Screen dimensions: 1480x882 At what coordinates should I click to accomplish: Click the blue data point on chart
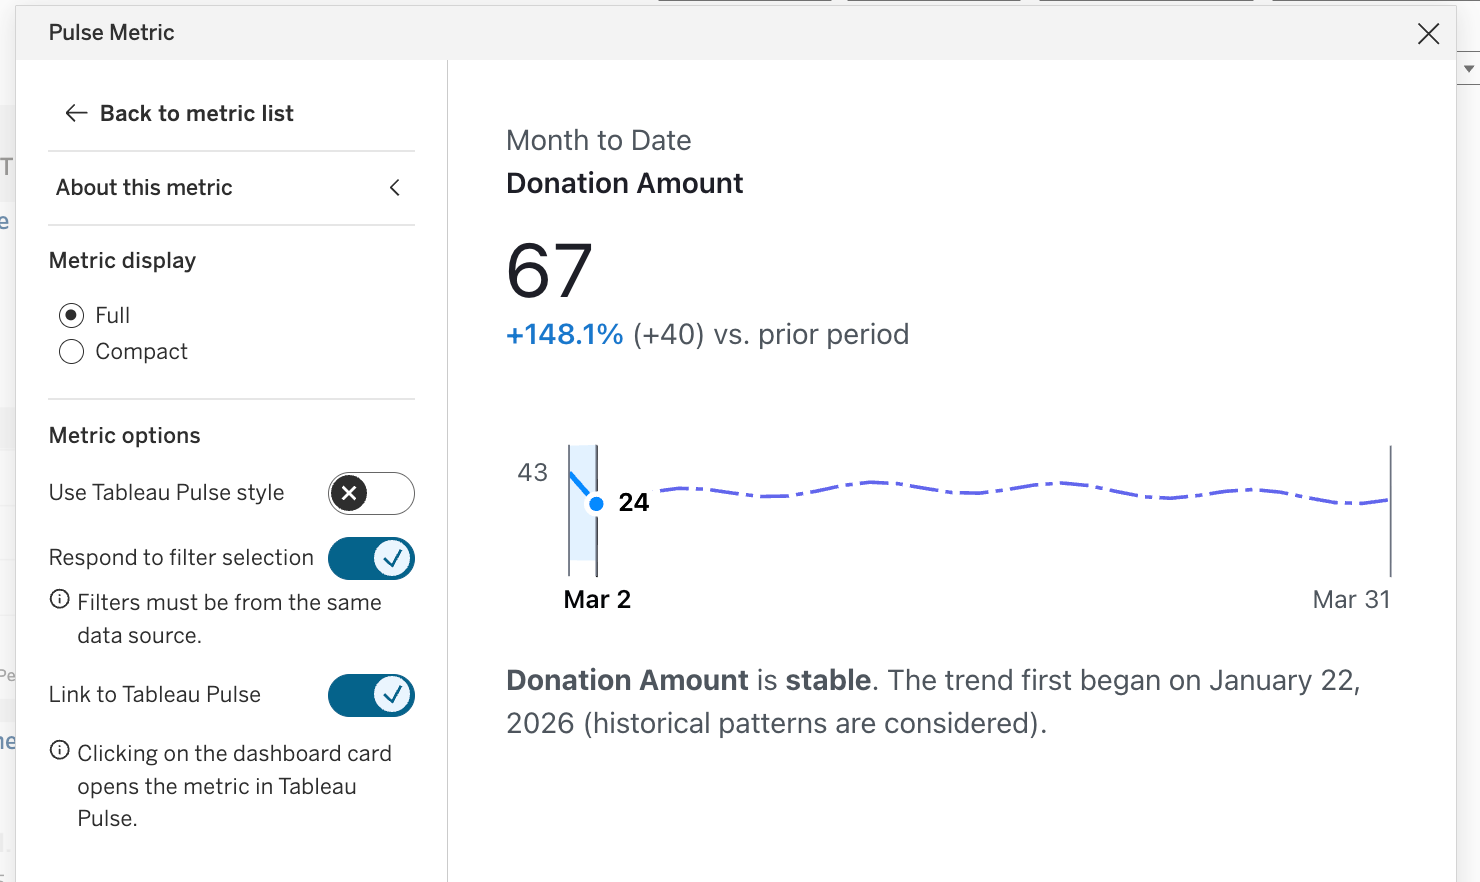596,504
